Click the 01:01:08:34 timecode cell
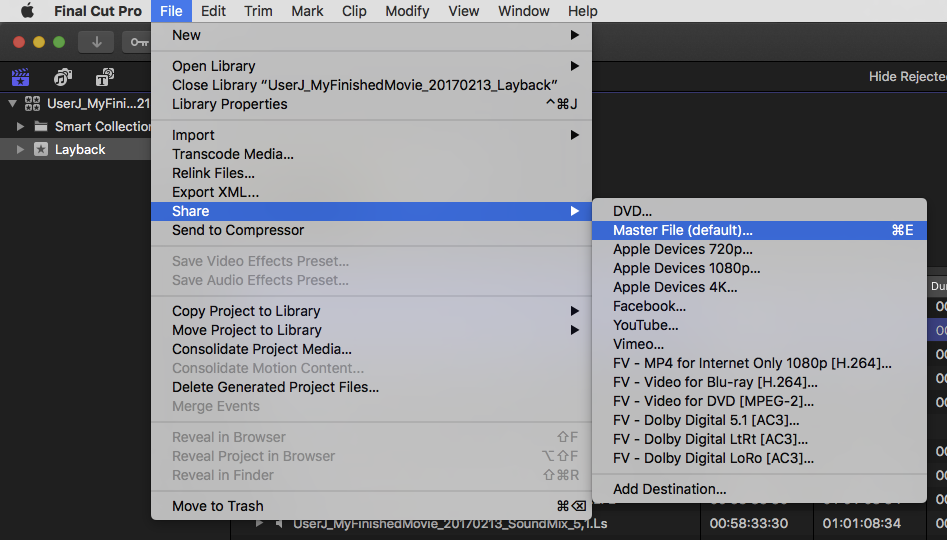This screenshot has width=947, height=540. click(862, 523)
